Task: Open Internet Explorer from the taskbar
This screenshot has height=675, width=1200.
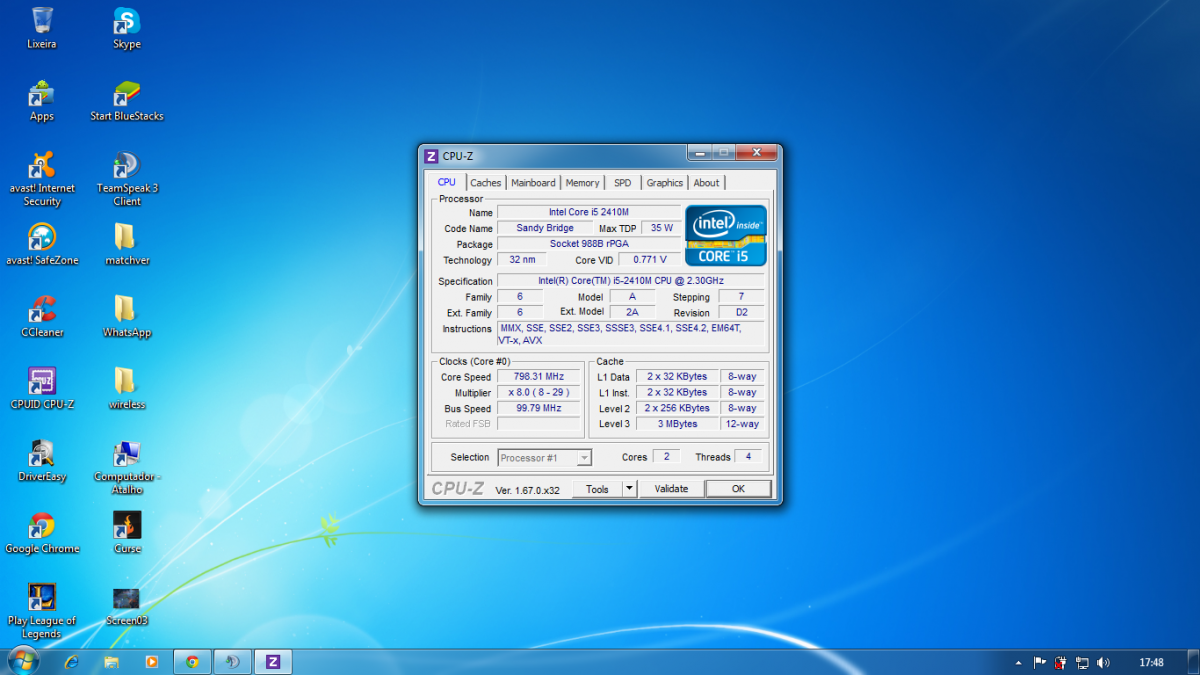Action: click(71, 661)
